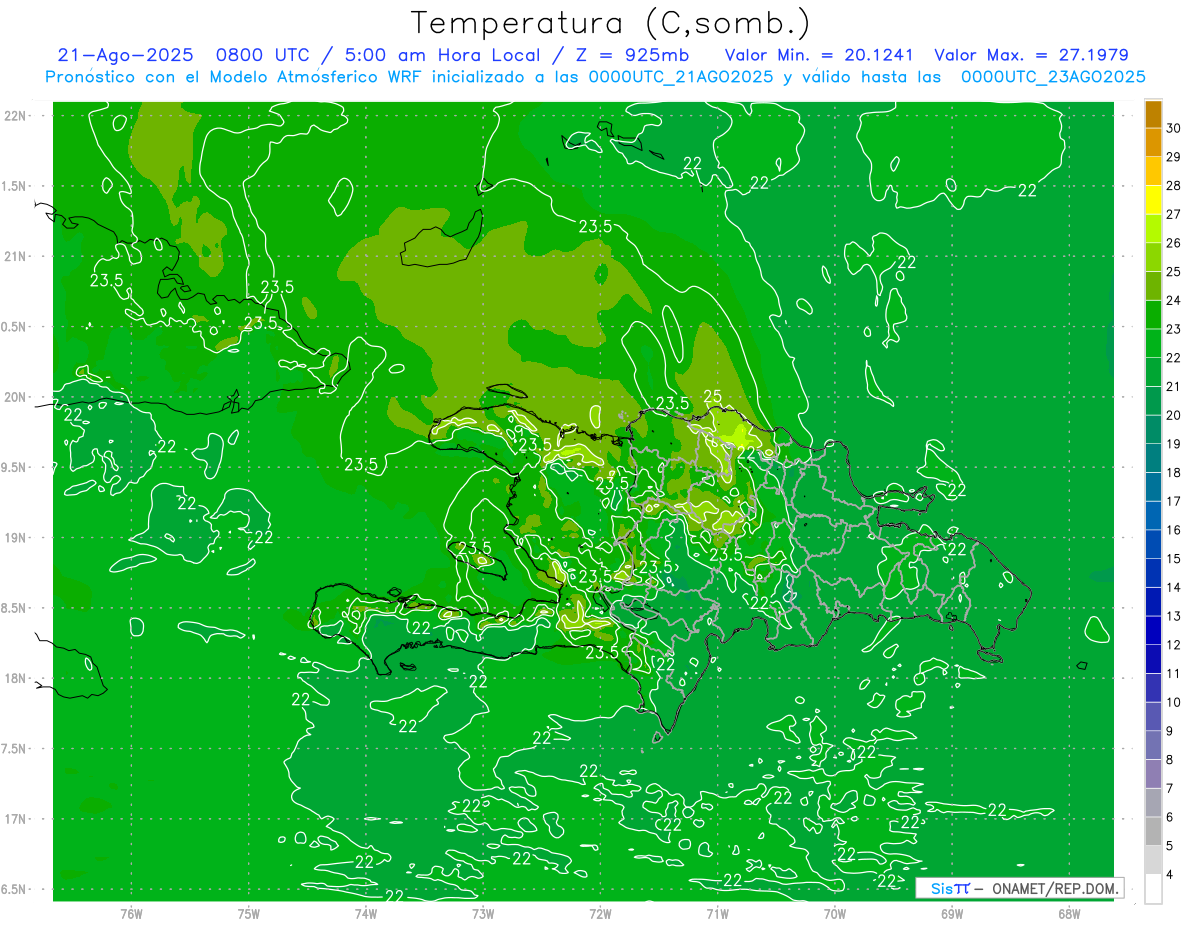Screen dimensions: 1200x927
Task: Click longitude axis label '72W'
Action: [600, 913]
